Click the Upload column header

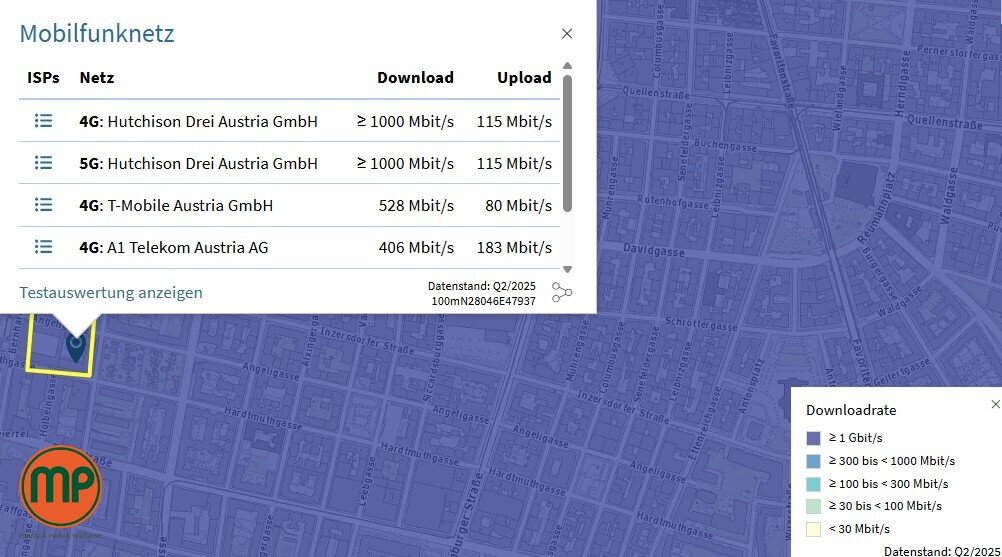pos(524,78)
